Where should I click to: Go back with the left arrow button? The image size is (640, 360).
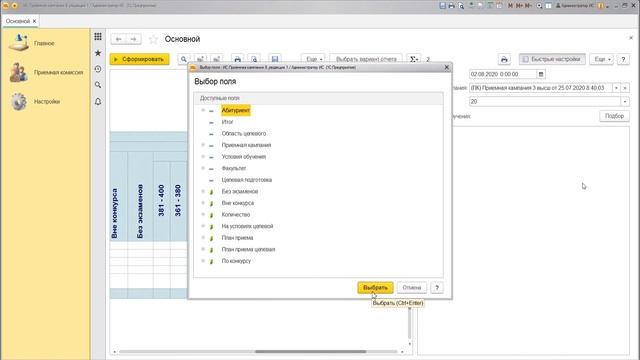(118, 39)
